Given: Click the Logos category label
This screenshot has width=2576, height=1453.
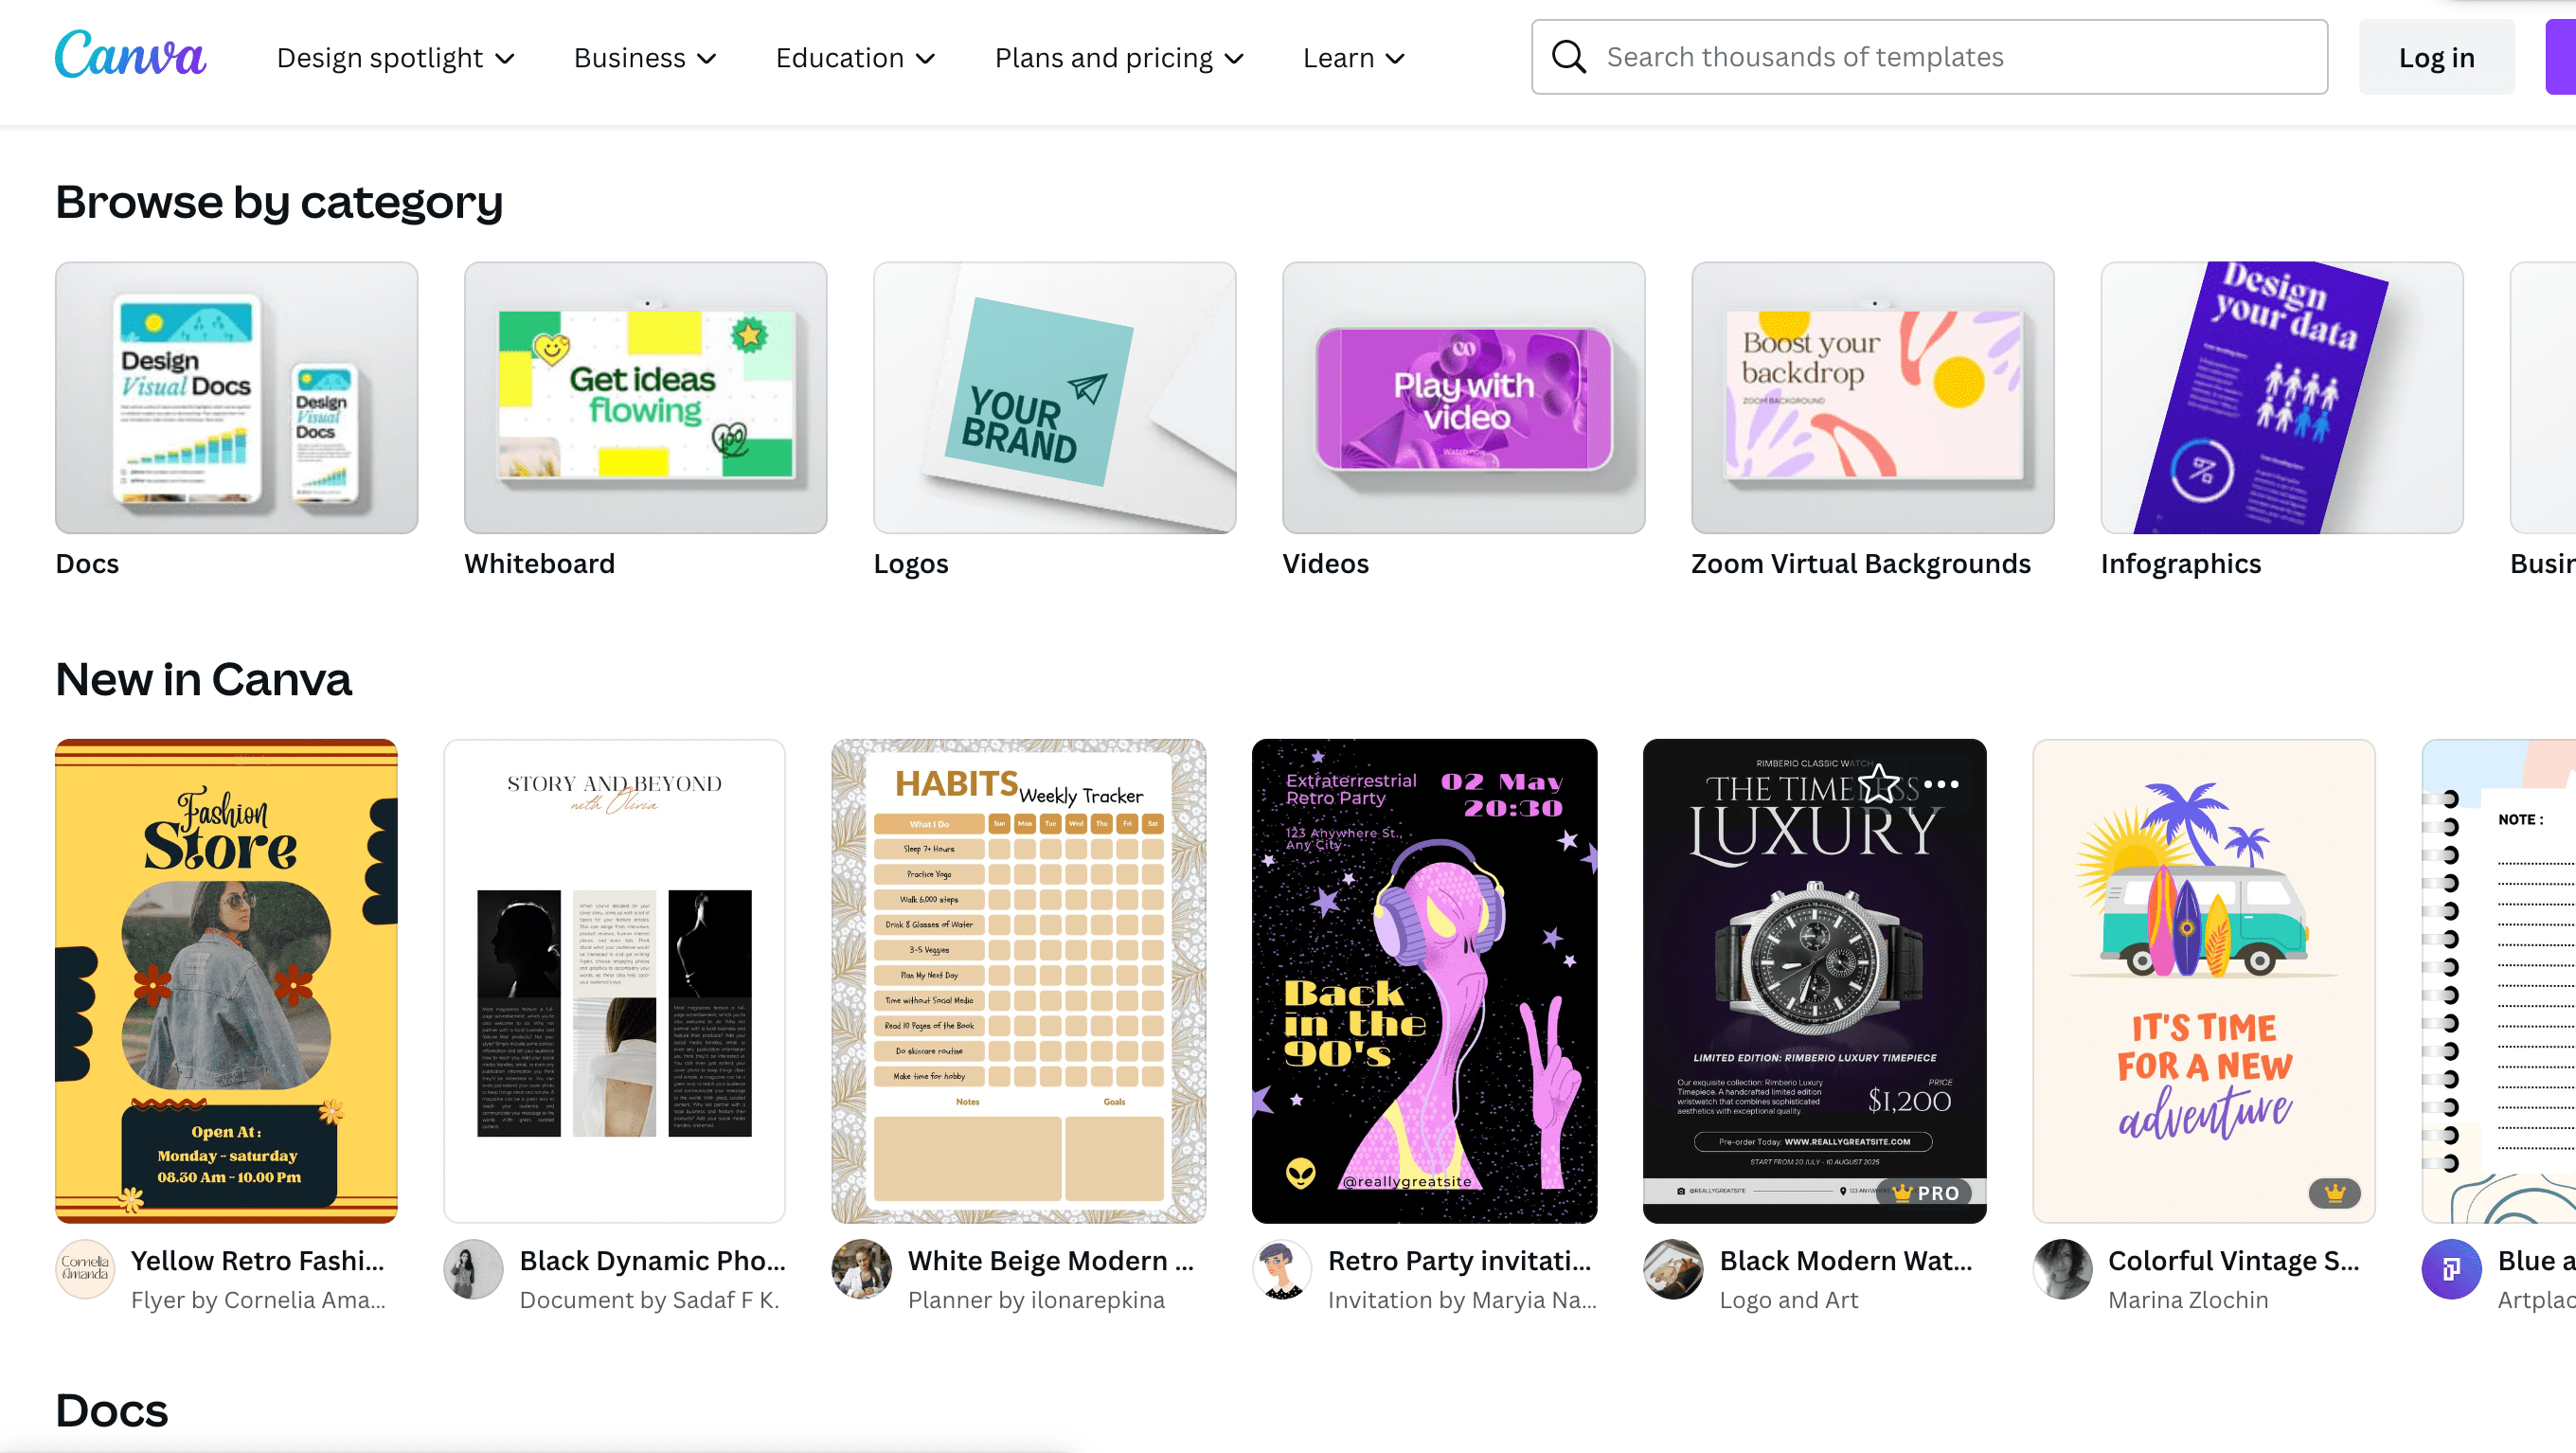Looking at the screenshot, I should coord(910,564).
